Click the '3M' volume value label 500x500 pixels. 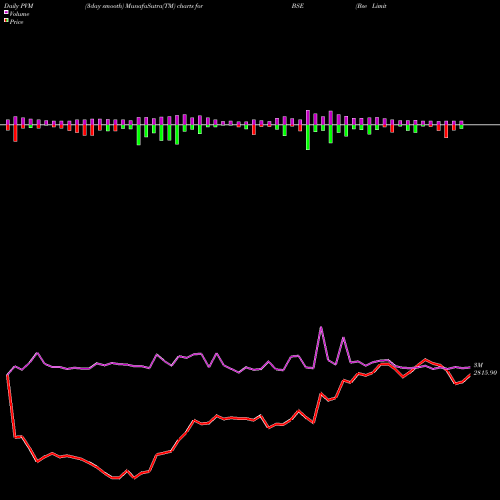point(478,365)
